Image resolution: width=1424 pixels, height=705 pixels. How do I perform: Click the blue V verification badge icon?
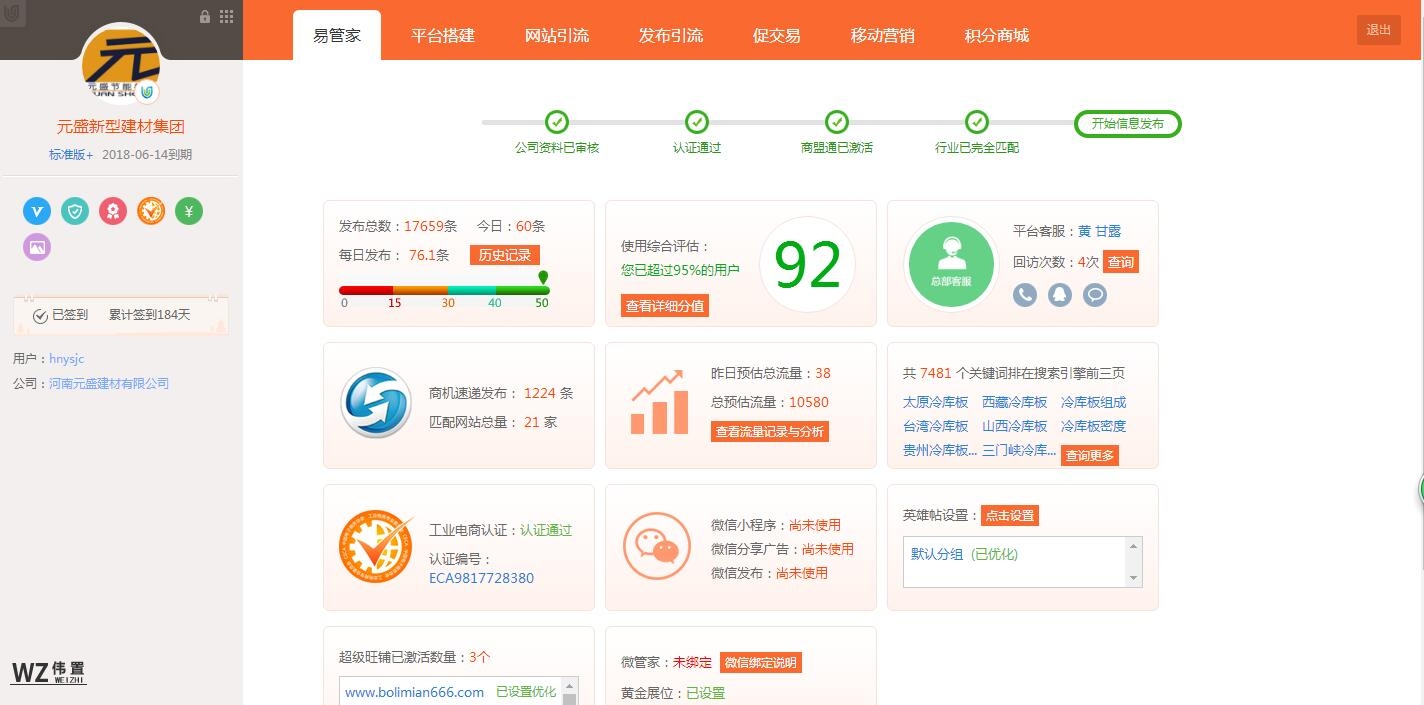(37, 211)
